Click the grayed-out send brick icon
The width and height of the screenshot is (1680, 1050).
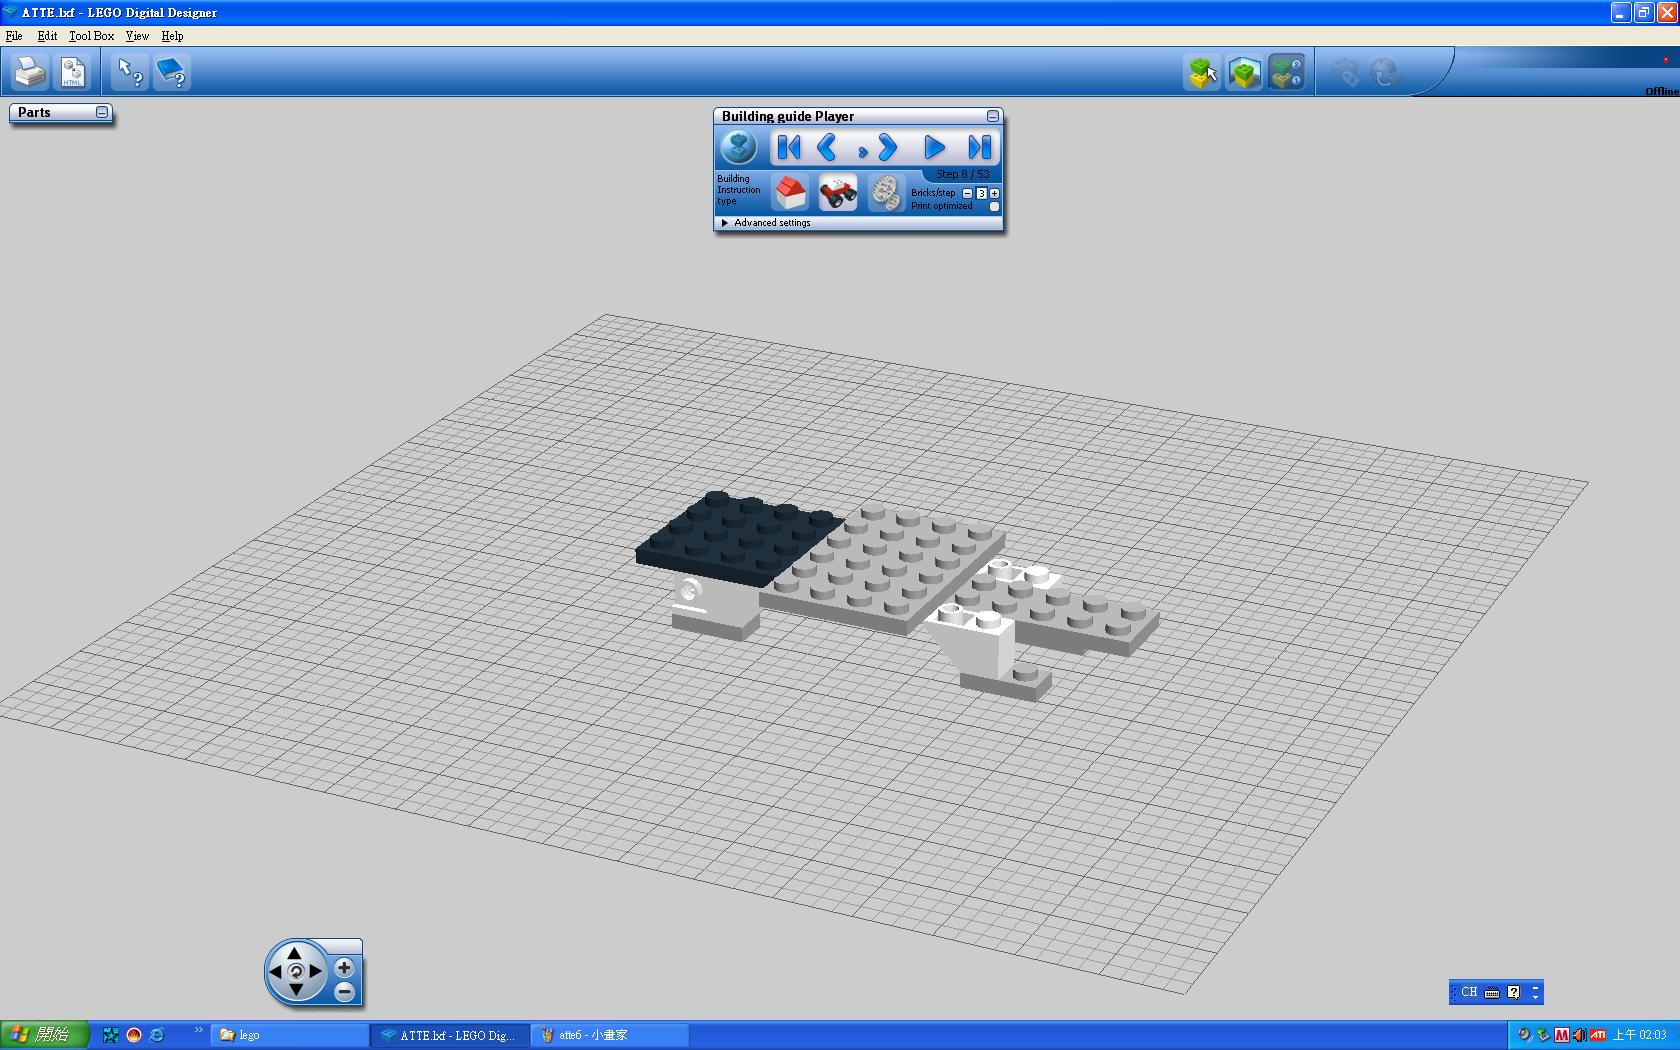click(x=1345, y=72)
